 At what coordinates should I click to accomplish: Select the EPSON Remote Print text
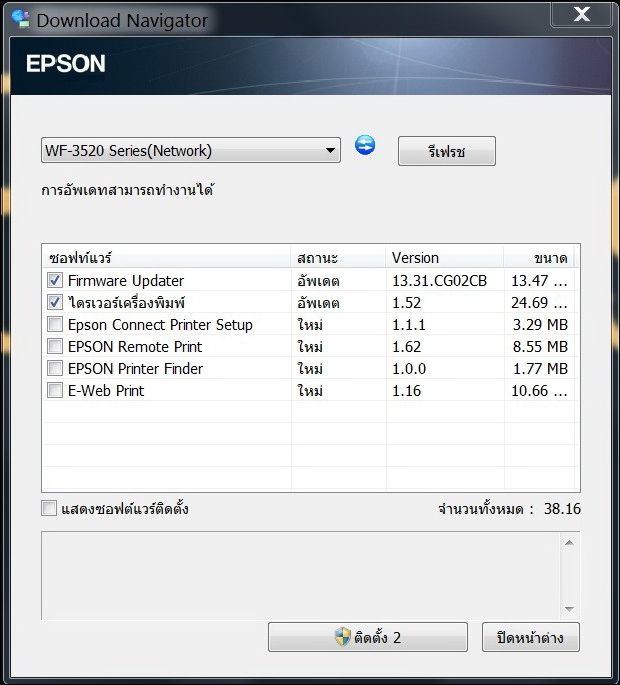pyautogui.click(x=135, y=346)
